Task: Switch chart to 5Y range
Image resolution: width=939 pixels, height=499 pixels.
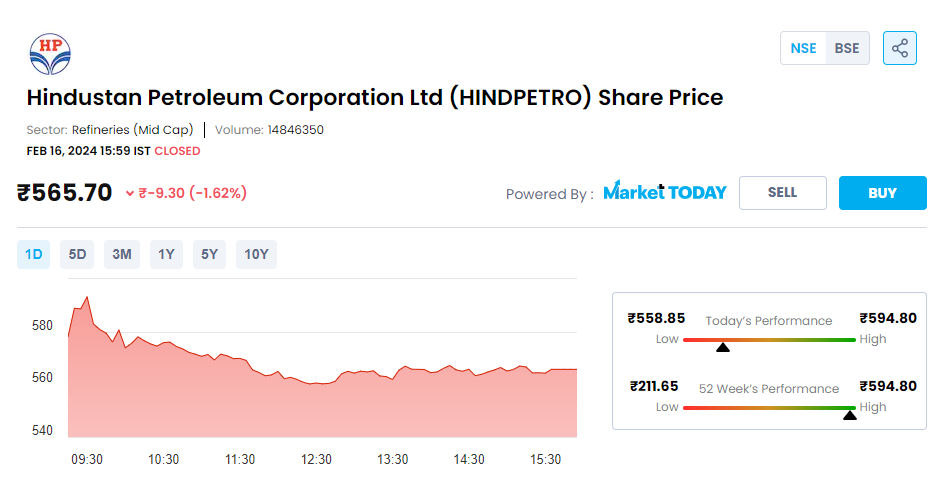Action: (x=209, y=254)
